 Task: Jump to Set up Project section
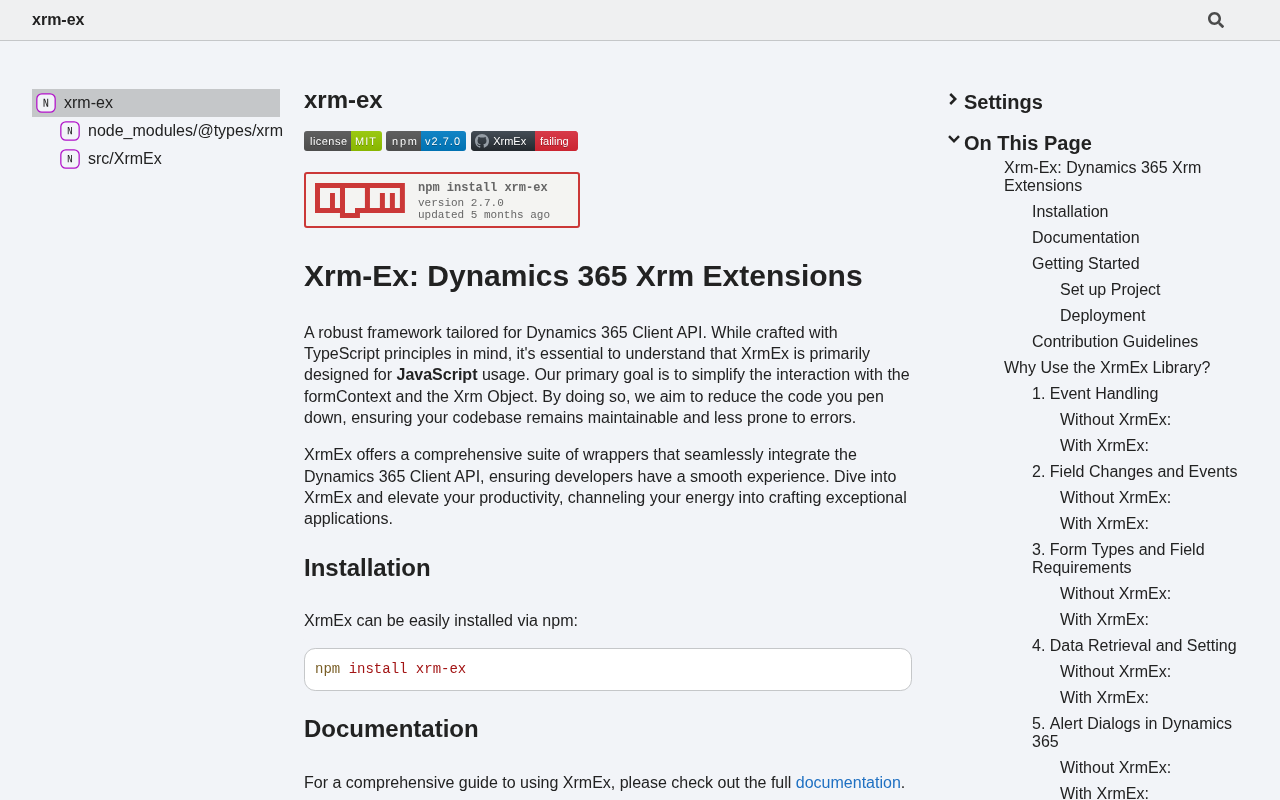click(x=1110, y=290)
